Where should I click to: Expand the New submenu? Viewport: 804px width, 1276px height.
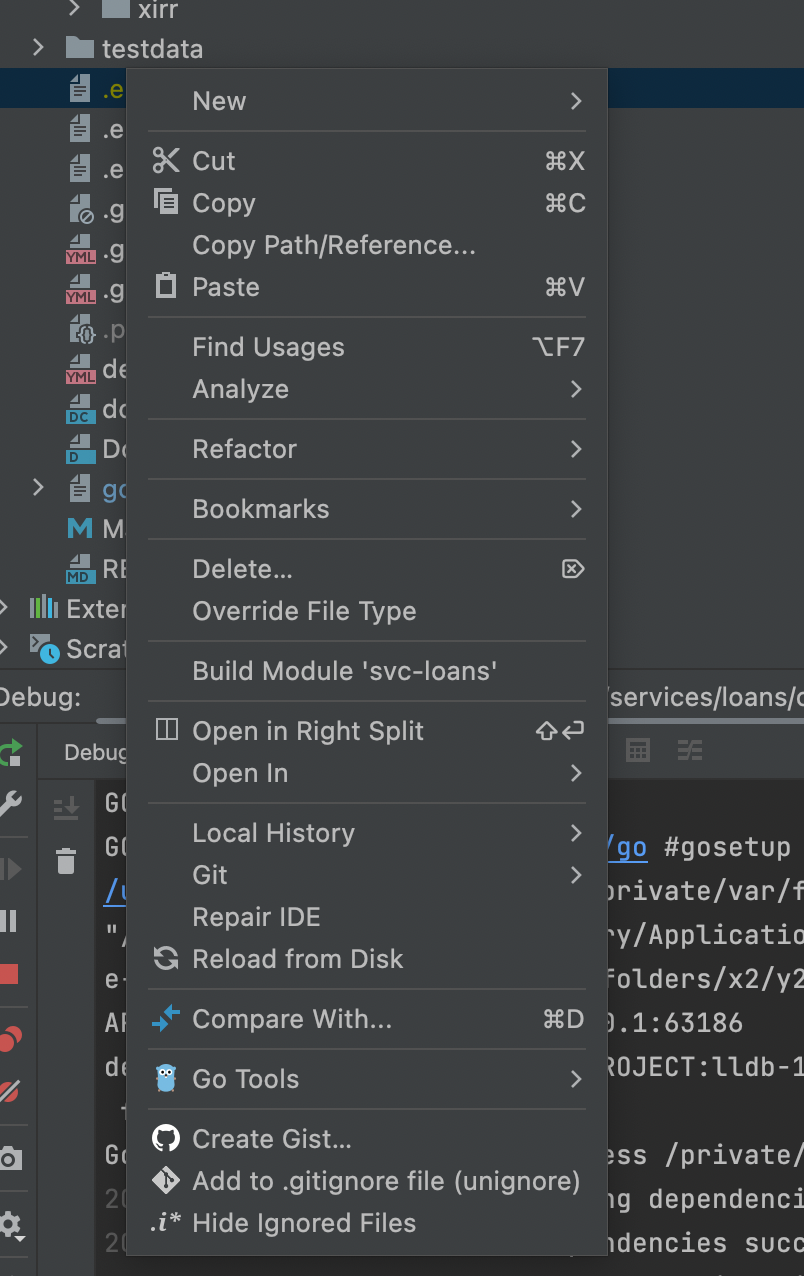pyautogui.click(x=367, y=101)
